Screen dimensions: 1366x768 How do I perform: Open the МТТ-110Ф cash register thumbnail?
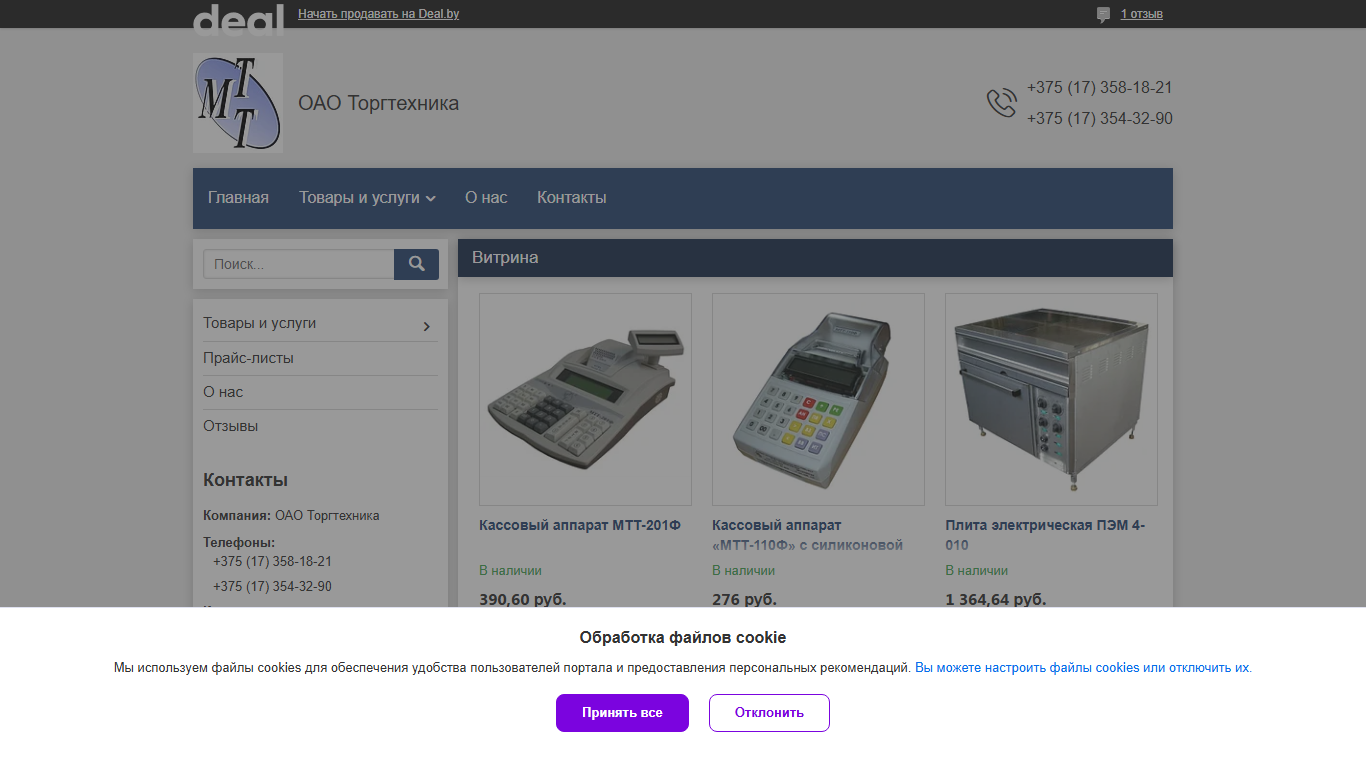click(x=818, y=399)
